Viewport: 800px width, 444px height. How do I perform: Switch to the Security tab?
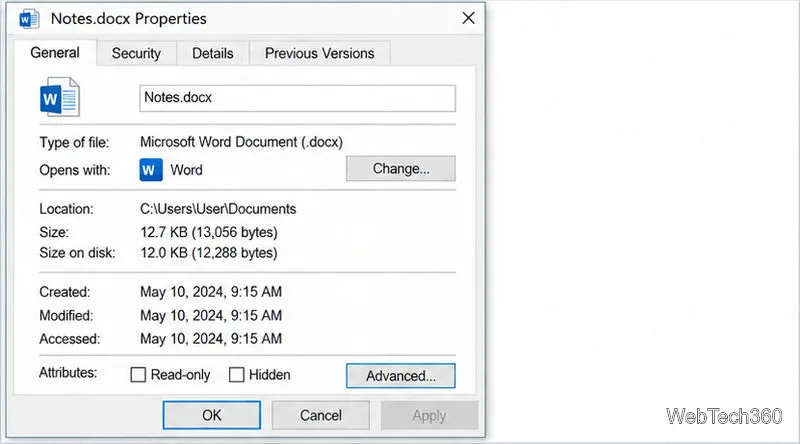[136, 53]
